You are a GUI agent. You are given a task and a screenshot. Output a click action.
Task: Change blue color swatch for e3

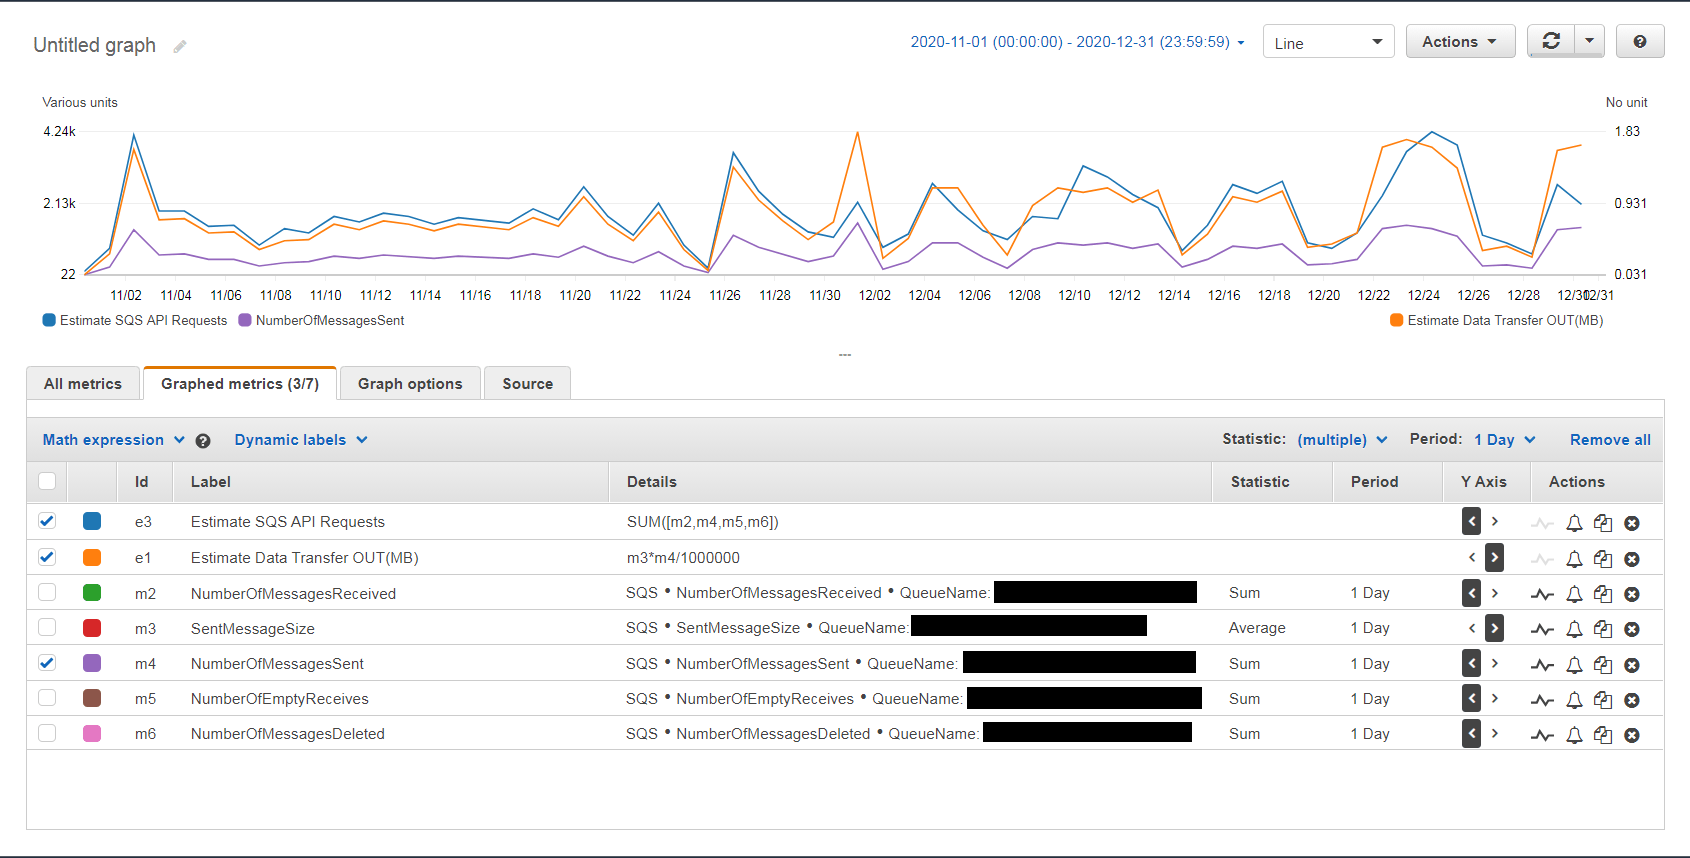click(92, 521)
